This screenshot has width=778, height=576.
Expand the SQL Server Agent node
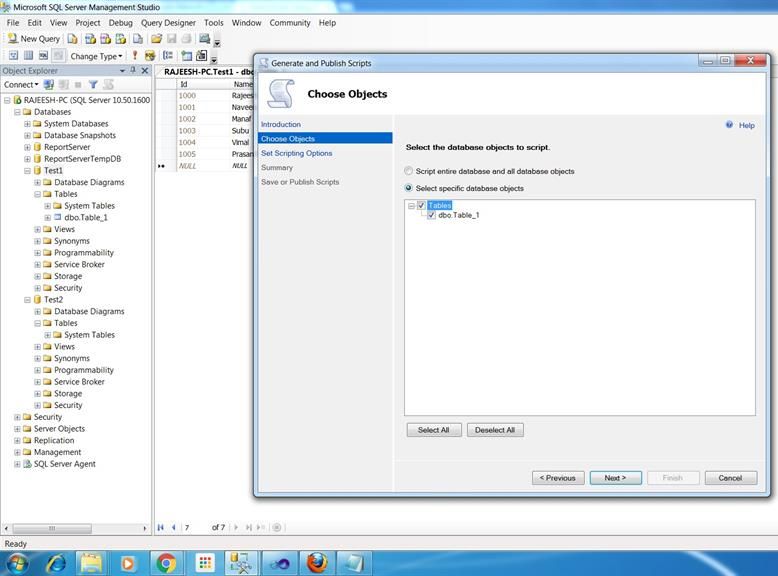[17, 464]
